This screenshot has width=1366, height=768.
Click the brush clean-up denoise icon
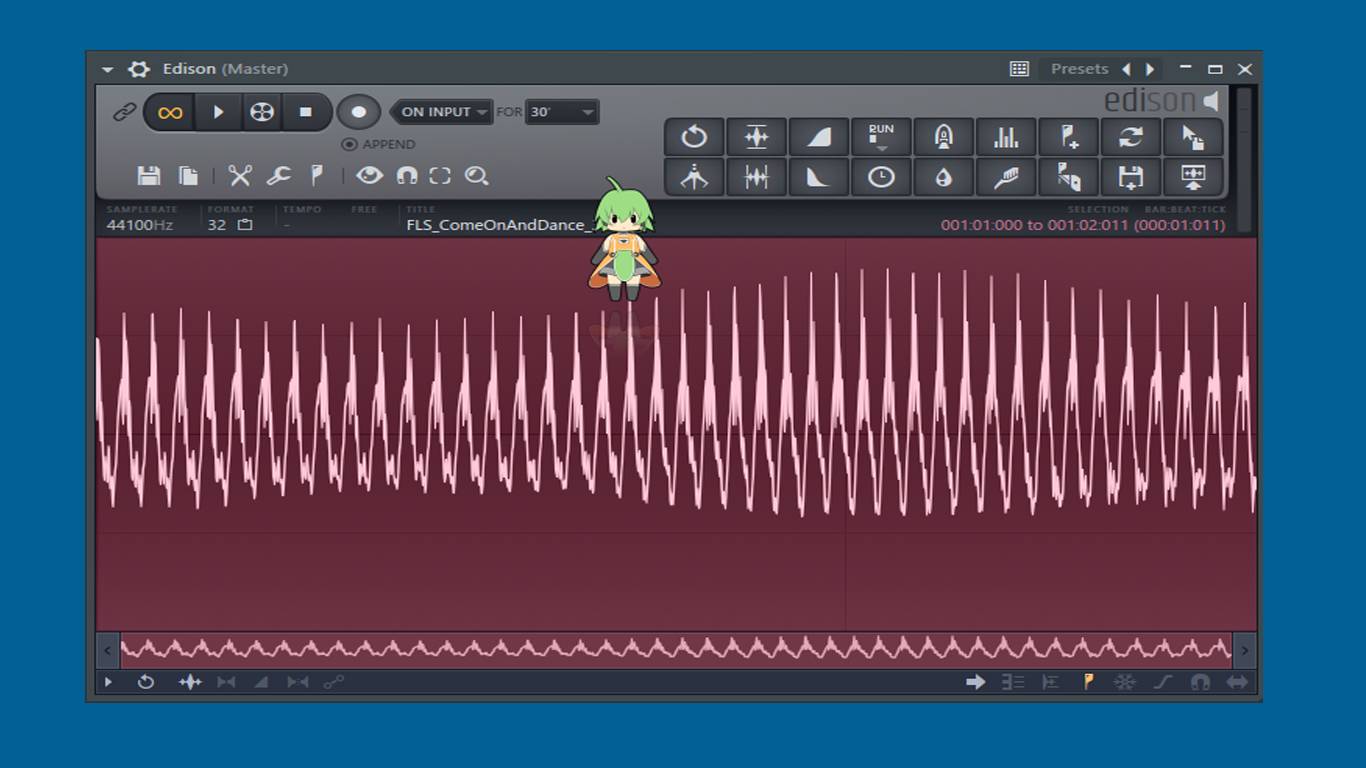(x=1006, y=177)
